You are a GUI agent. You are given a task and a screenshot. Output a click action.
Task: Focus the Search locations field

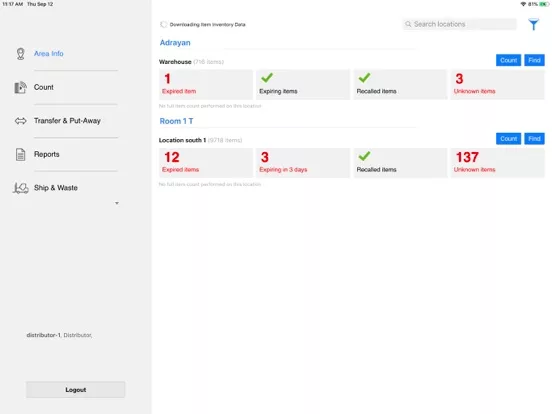coord(459,24)
